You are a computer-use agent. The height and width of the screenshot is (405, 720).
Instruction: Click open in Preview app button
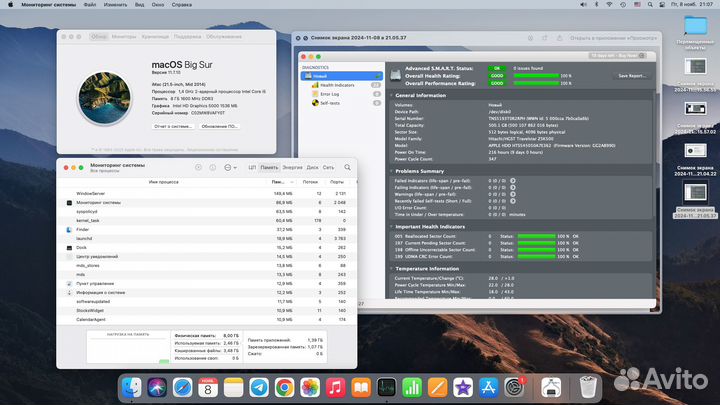point(613,38)
